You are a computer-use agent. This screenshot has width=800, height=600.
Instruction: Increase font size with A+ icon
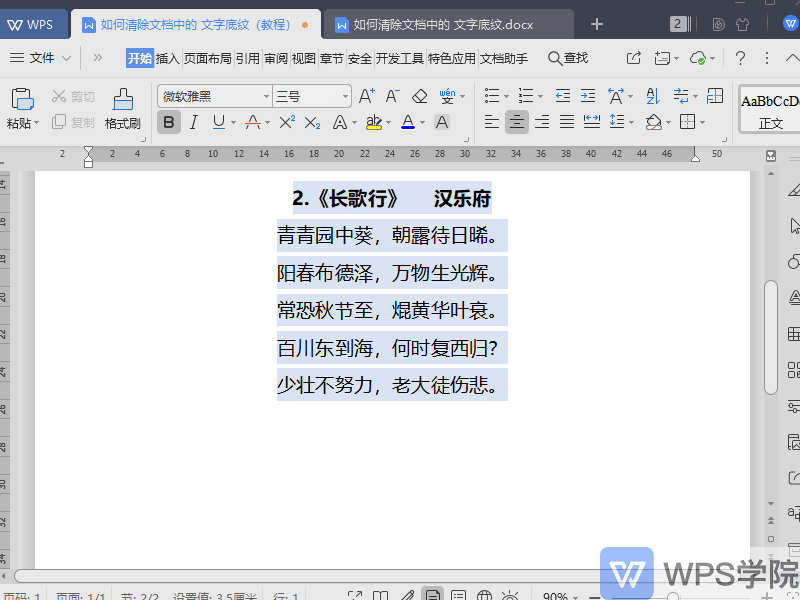click(366, 96)
